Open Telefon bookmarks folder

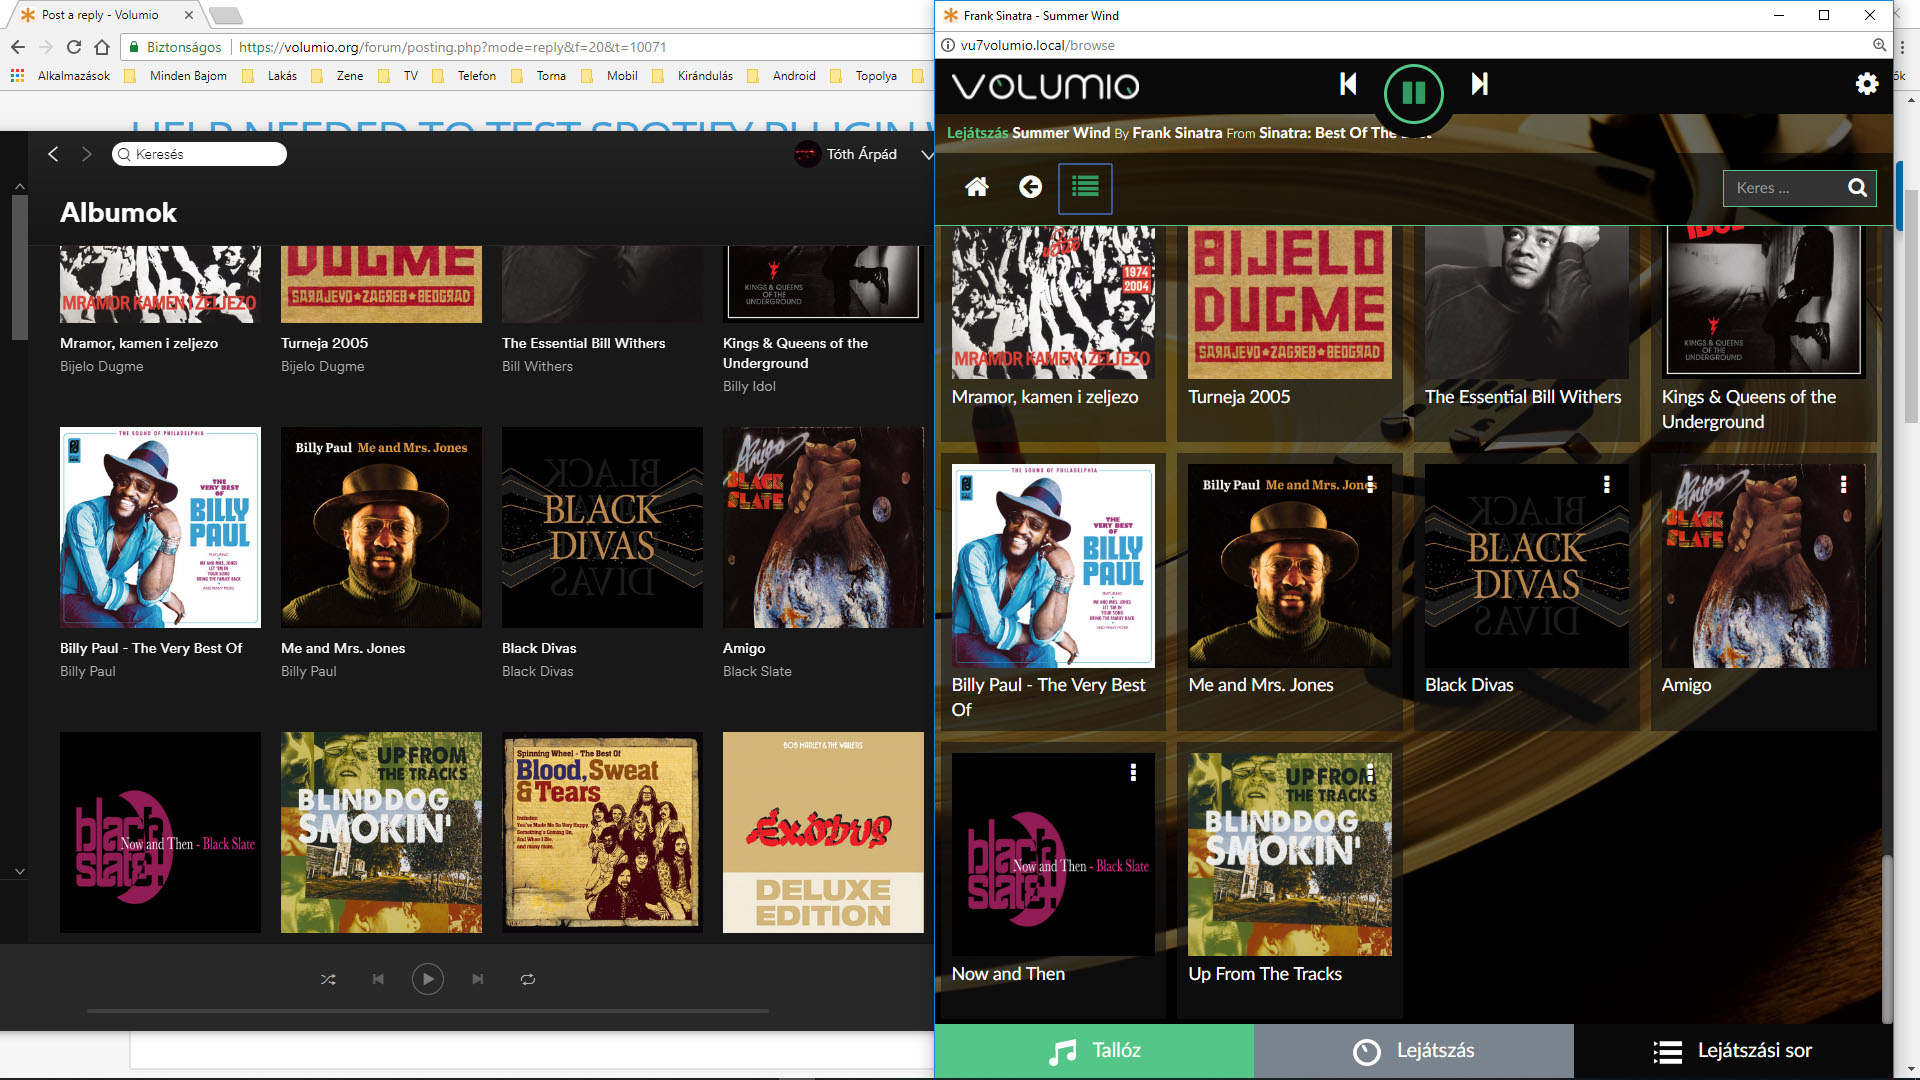tap(464, 76)
